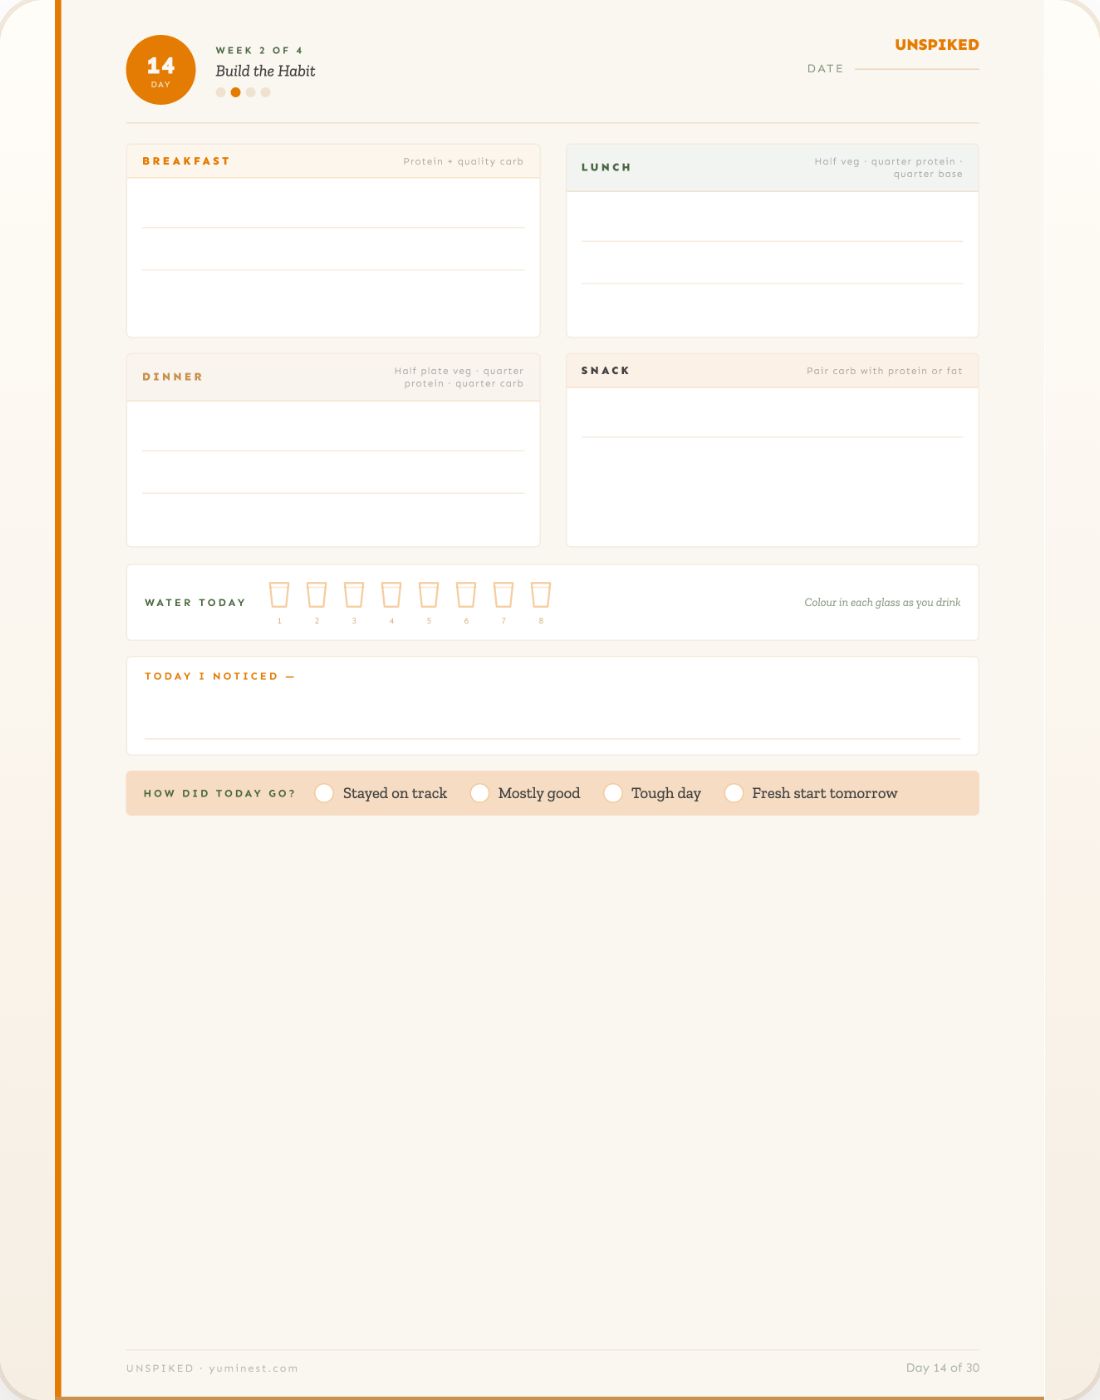Click the LUNCH heading
Screen dimensions: 1100x1400
(x=606, y=167)
